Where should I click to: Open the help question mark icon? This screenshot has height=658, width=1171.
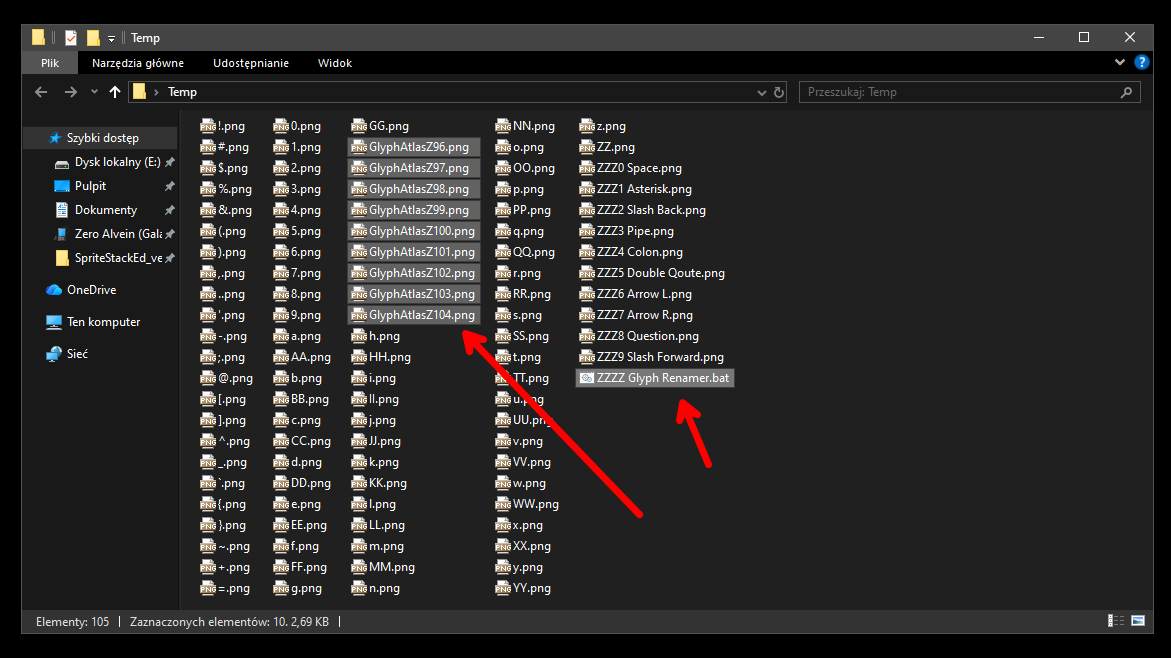pos(1141,63)
